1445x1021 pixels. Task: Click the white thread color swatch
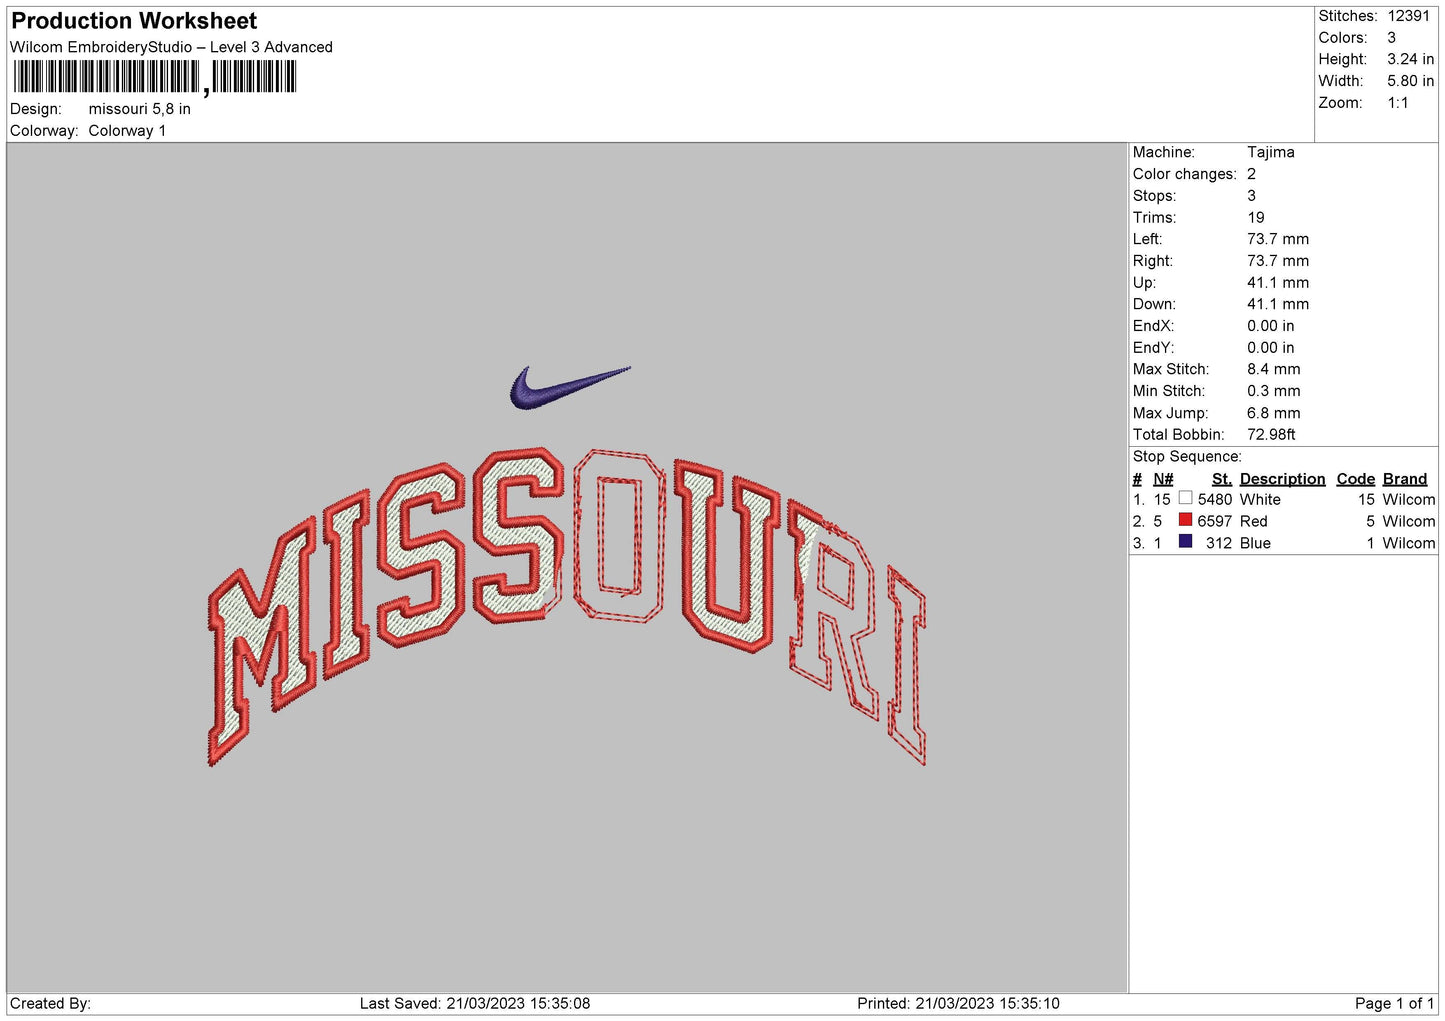1185,498
